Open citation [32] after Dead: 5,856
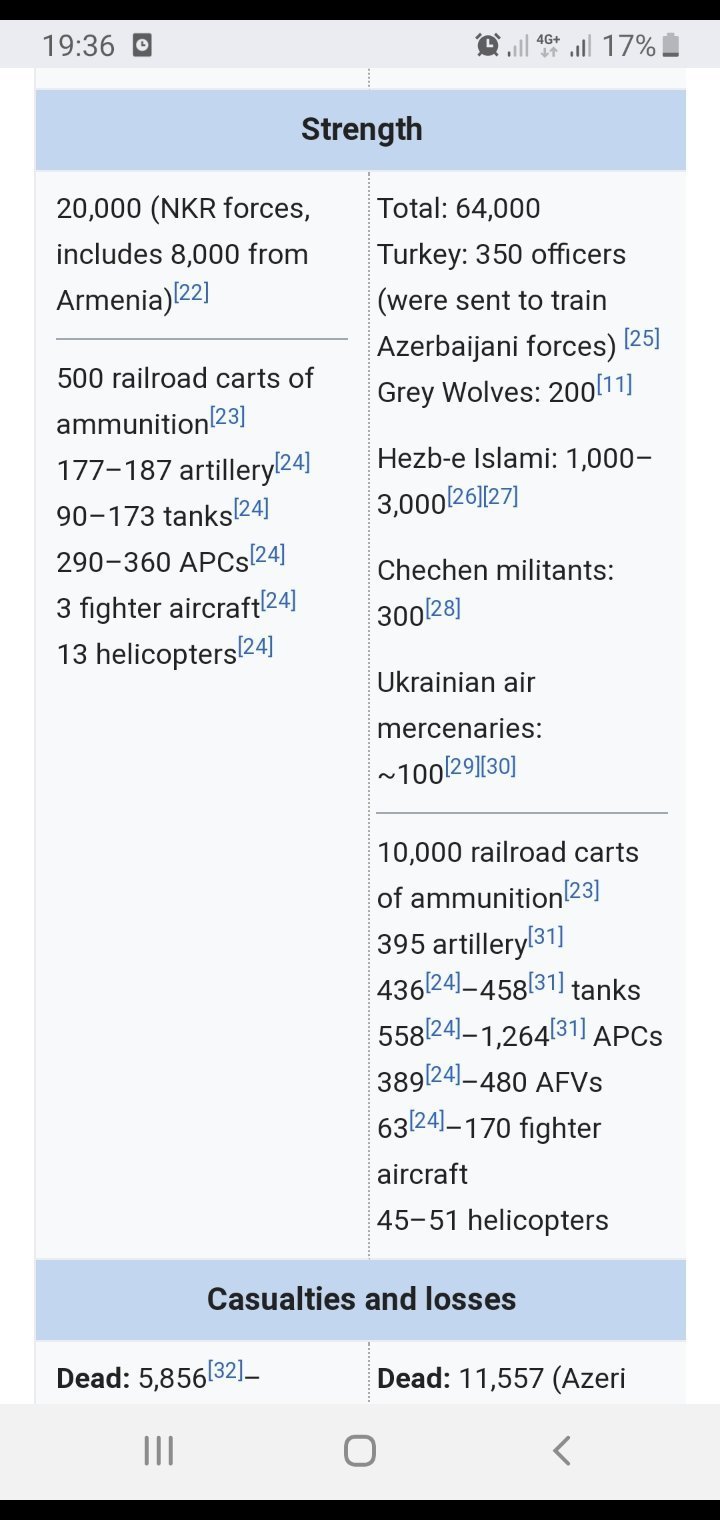 226,1370
